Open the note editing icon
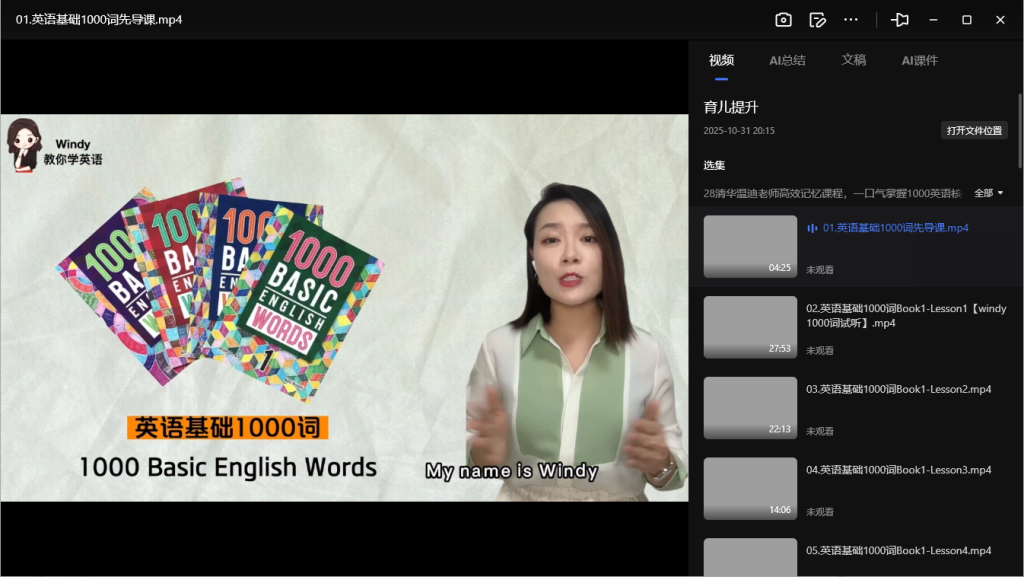Image resolution: width=1024 pixels, height=577 pixels. 817,20
